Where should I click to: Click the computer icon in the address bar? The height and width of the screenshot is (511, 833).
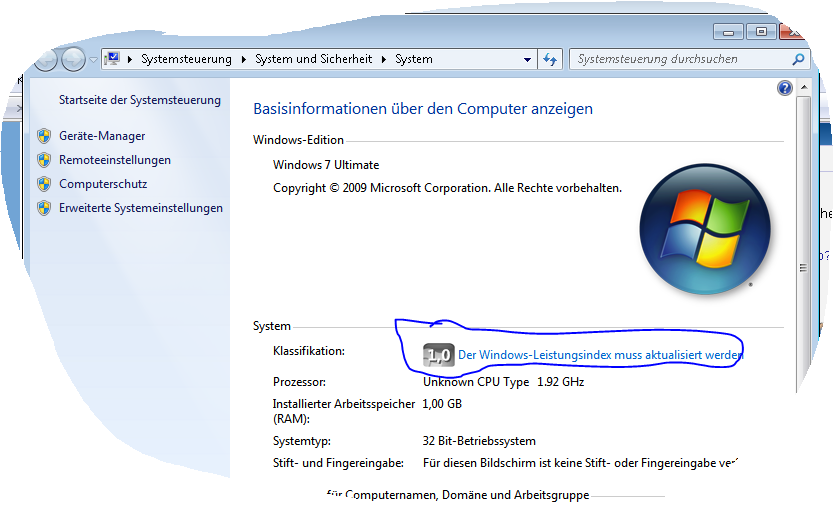(112, 59)
